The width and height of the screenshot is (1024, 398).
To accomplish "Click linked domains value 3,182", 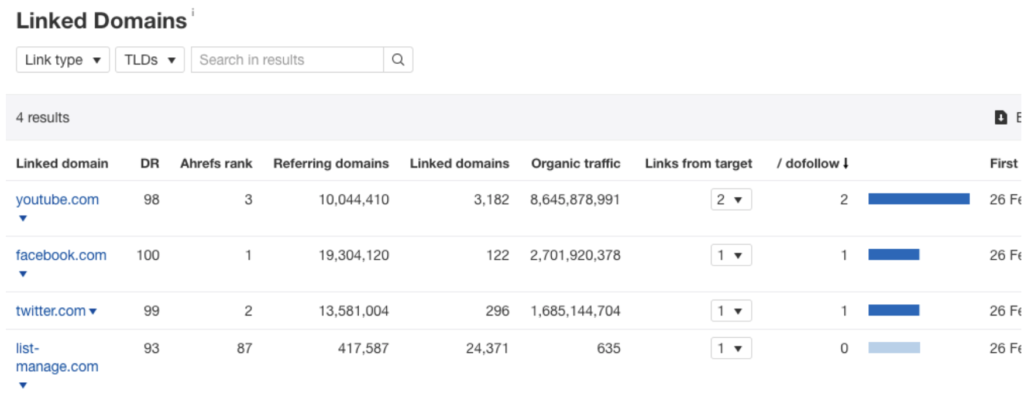I will point(492,199).
